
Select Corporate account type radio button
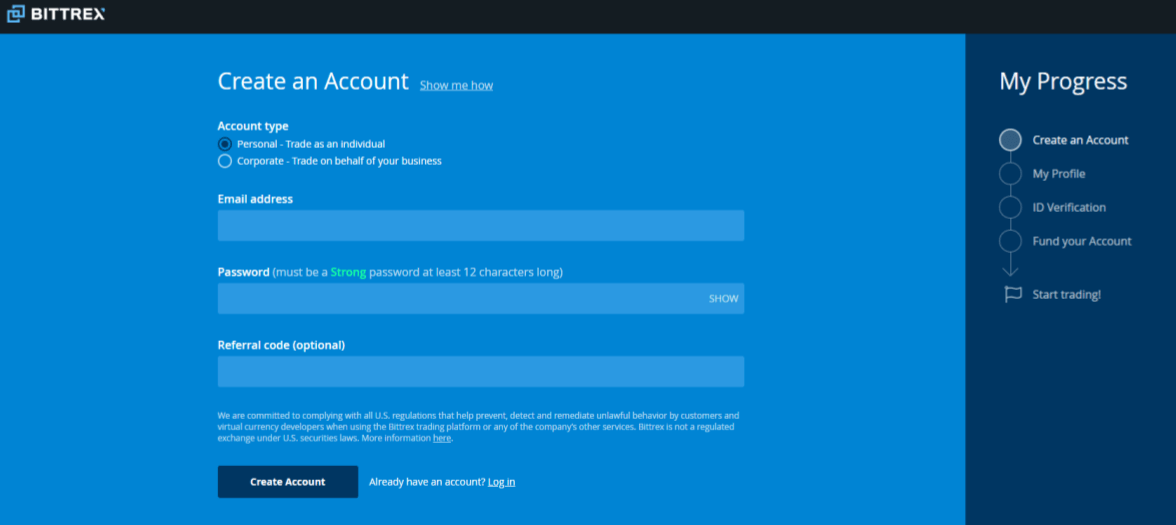click(224, 161)
